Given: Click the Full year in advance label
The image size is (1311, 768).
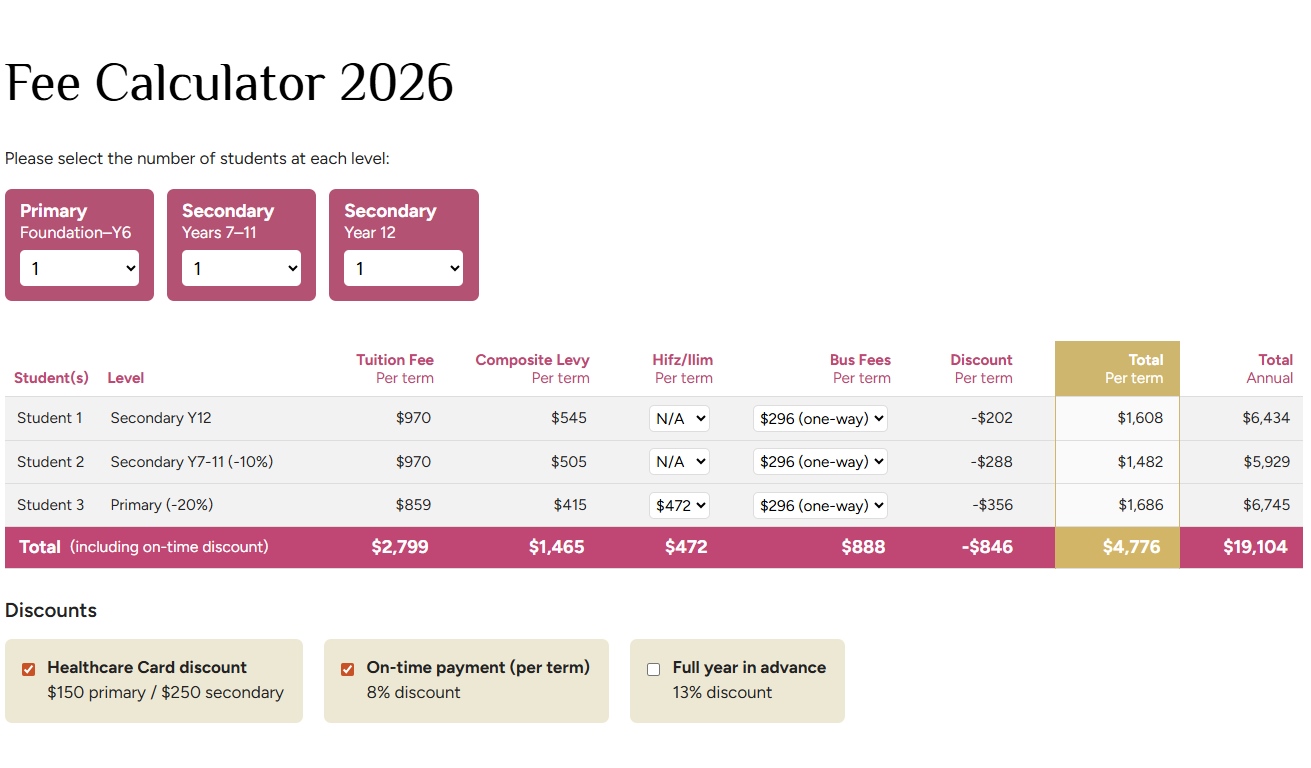Looking at the screenshot, I should [x=749, y=667].
